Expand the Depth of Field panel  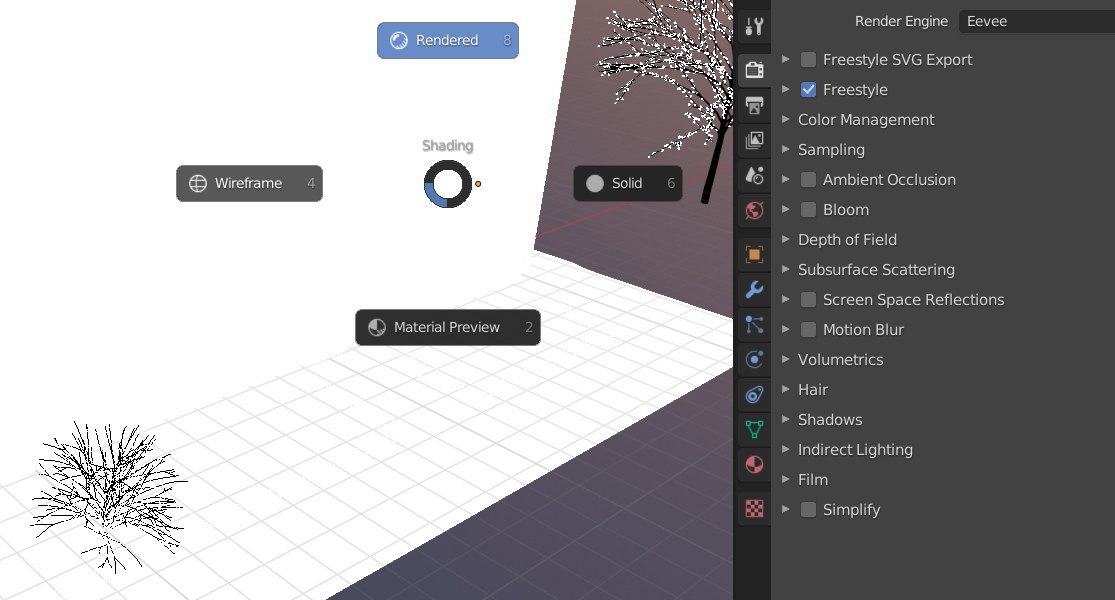786,240
